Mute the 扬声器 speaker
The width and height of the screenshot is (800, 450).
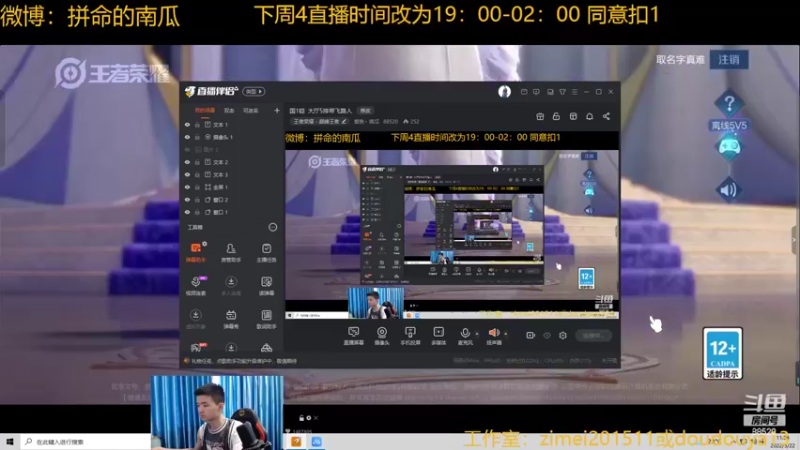click(493, 333)
